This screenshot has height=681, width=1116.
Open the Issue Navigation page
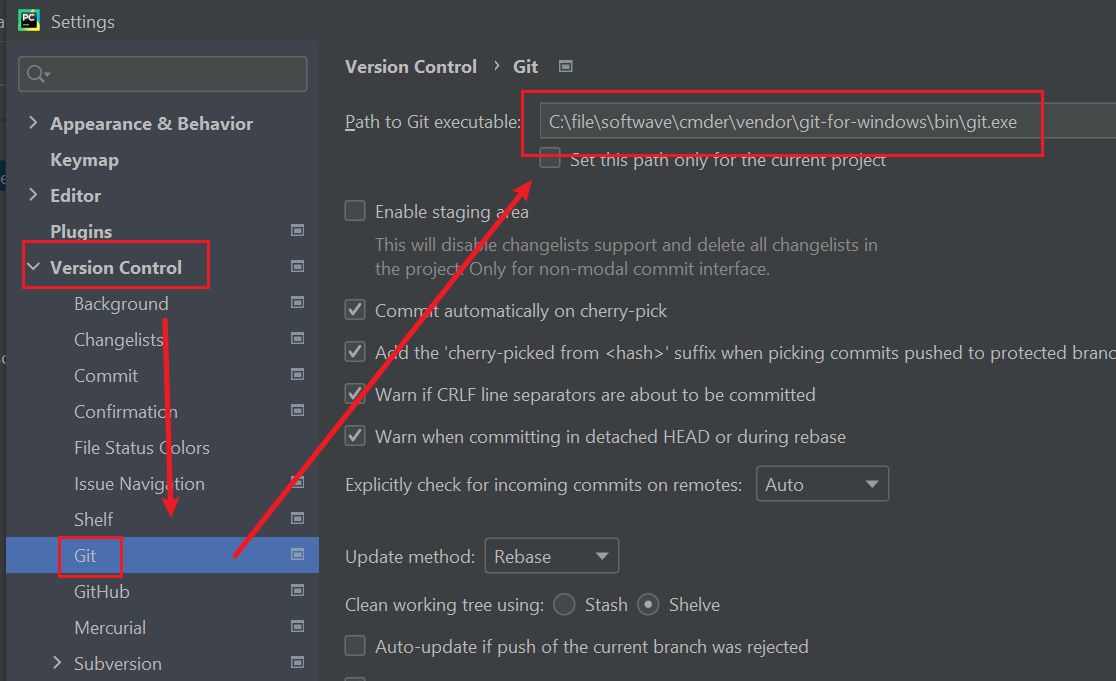click(140, 484)
